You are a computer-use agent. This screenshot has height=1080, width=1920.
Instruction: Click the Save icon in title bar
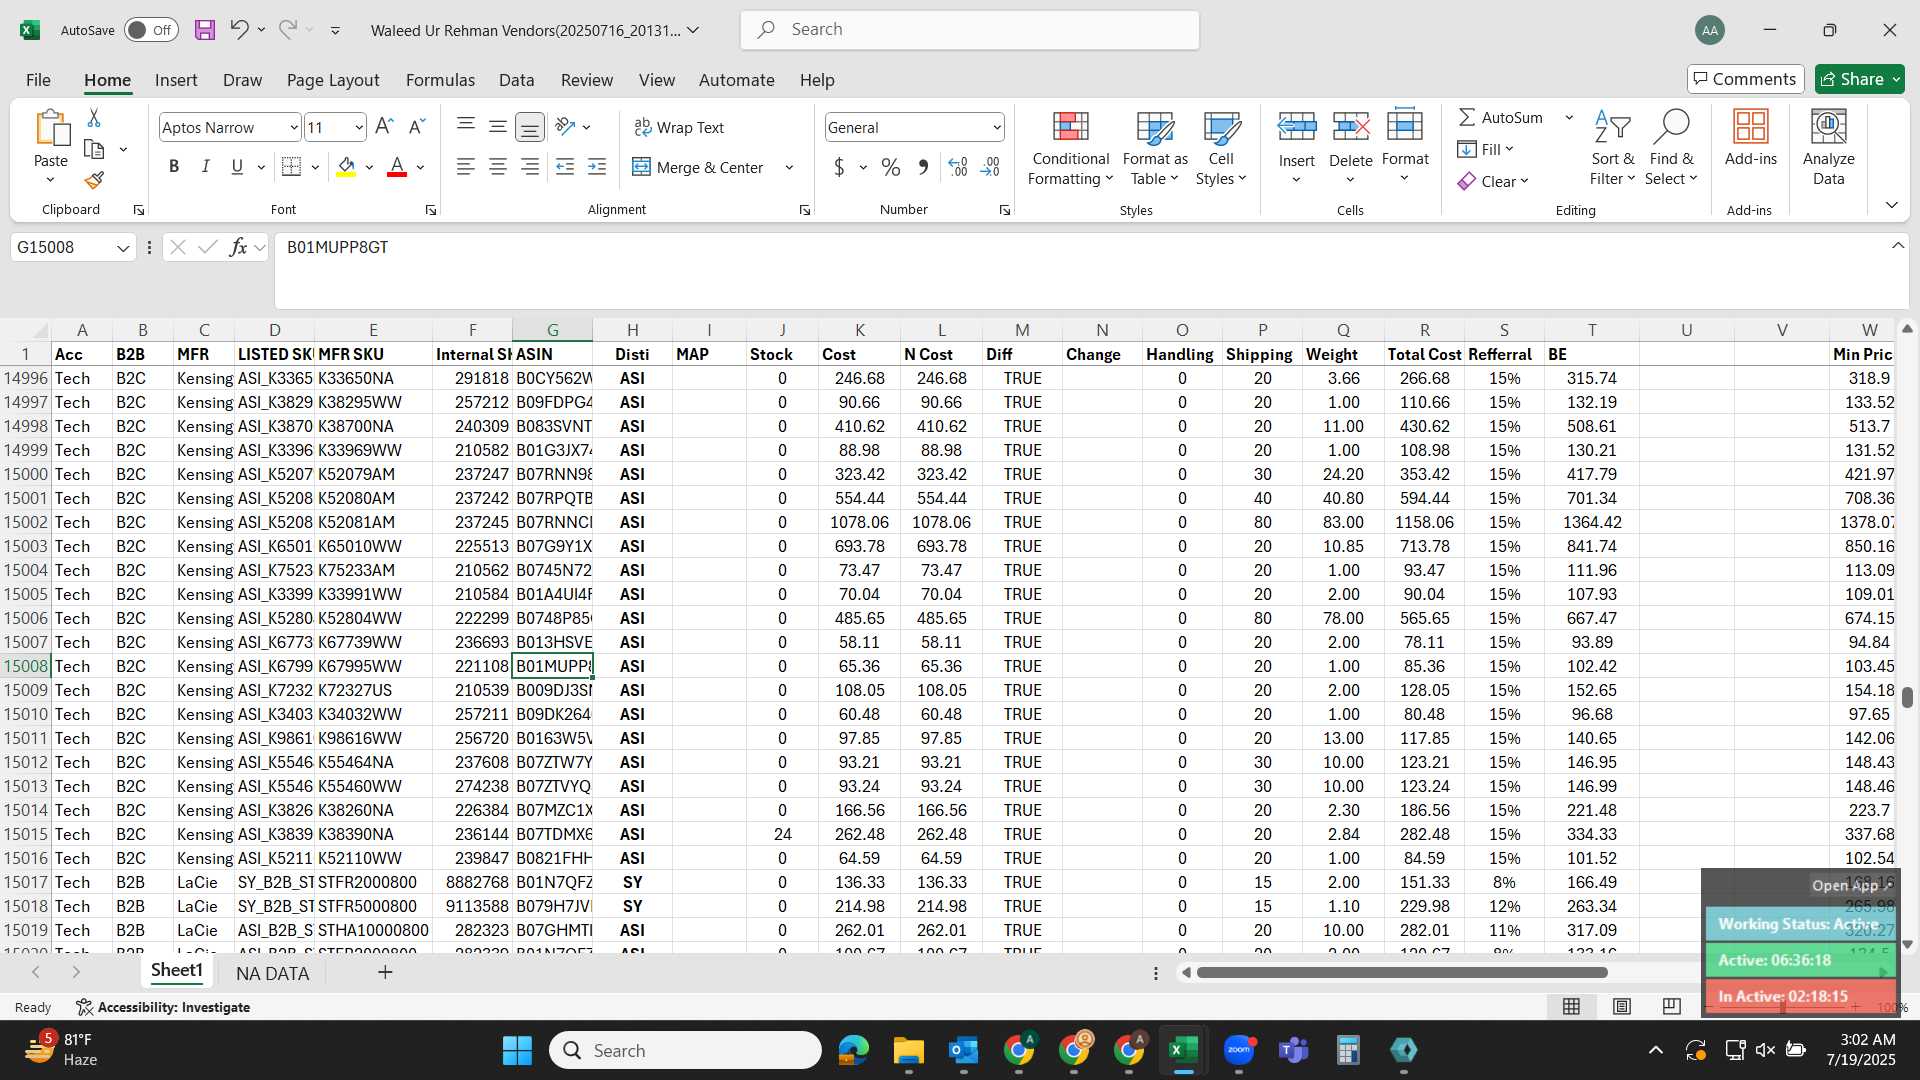tap(205, 30)
